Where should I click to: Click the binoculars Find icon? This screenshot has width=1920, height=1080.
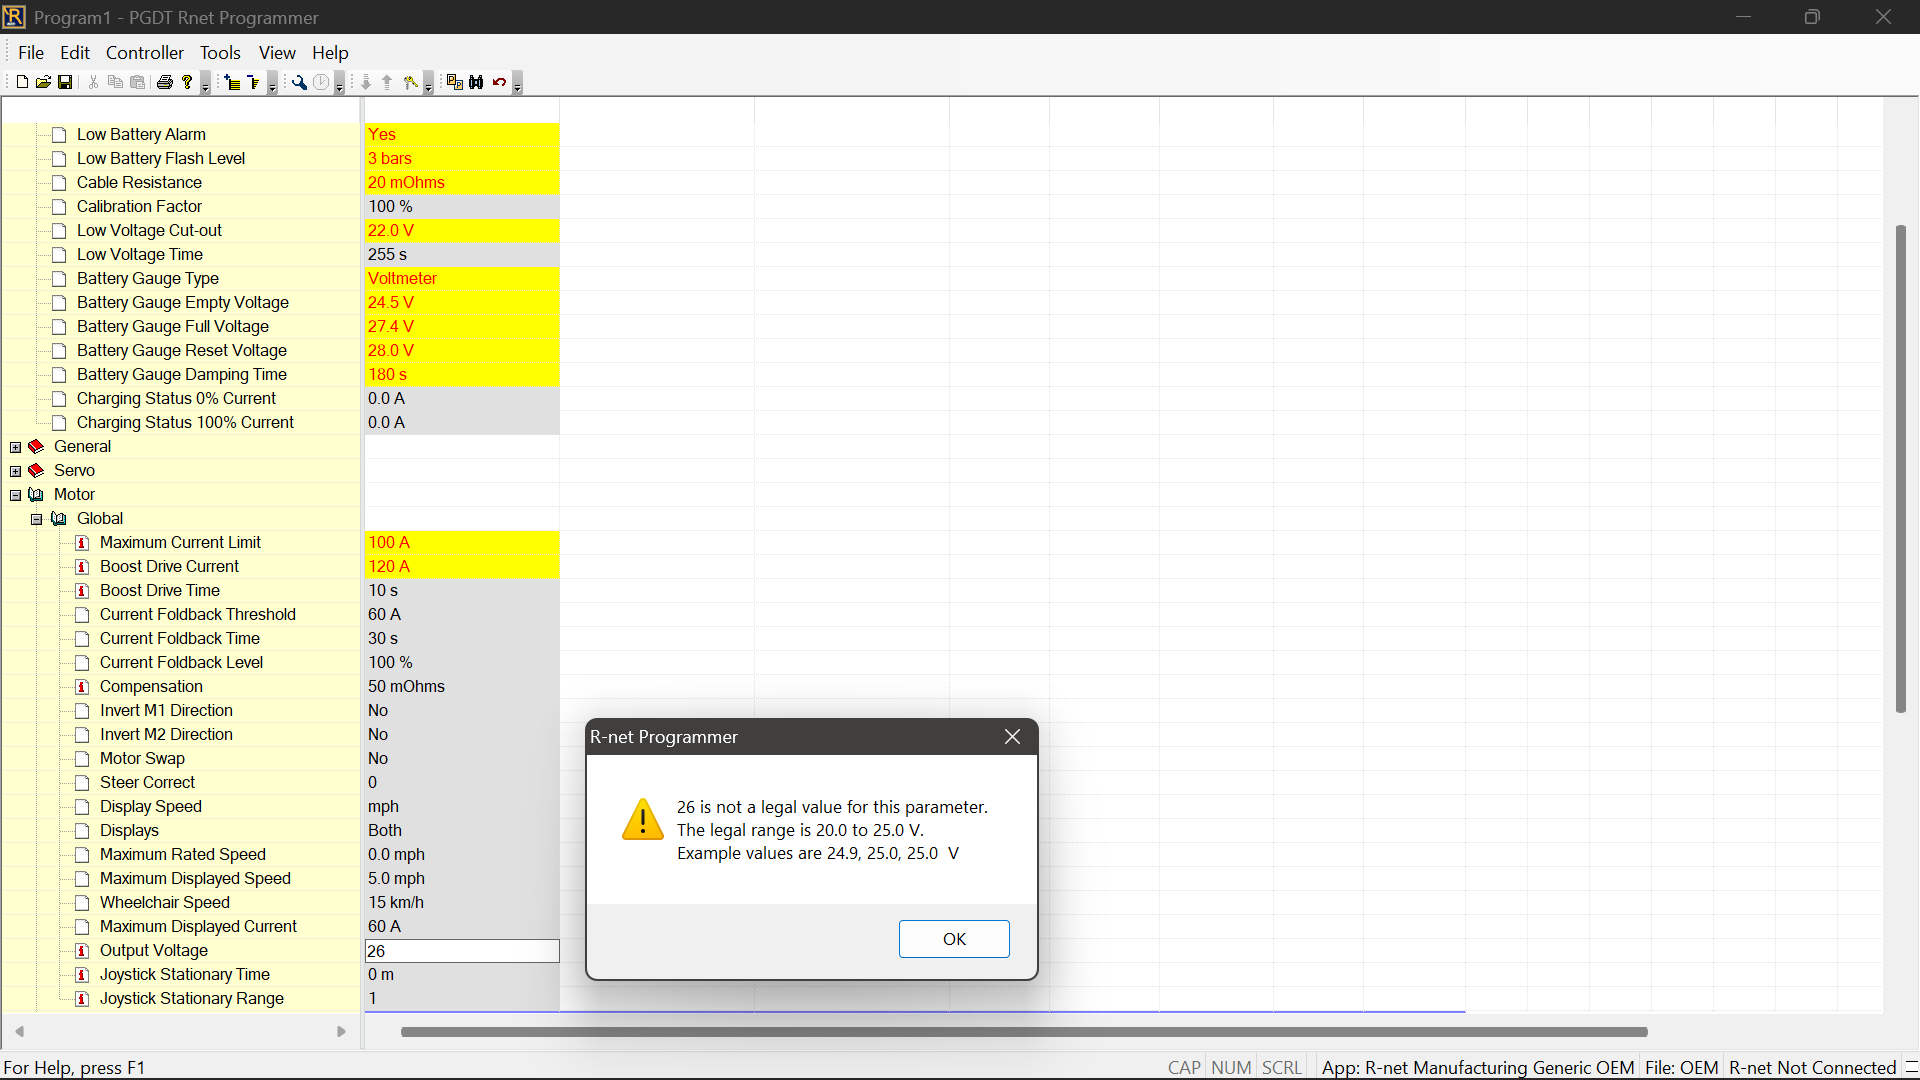[x=476, y=82]
